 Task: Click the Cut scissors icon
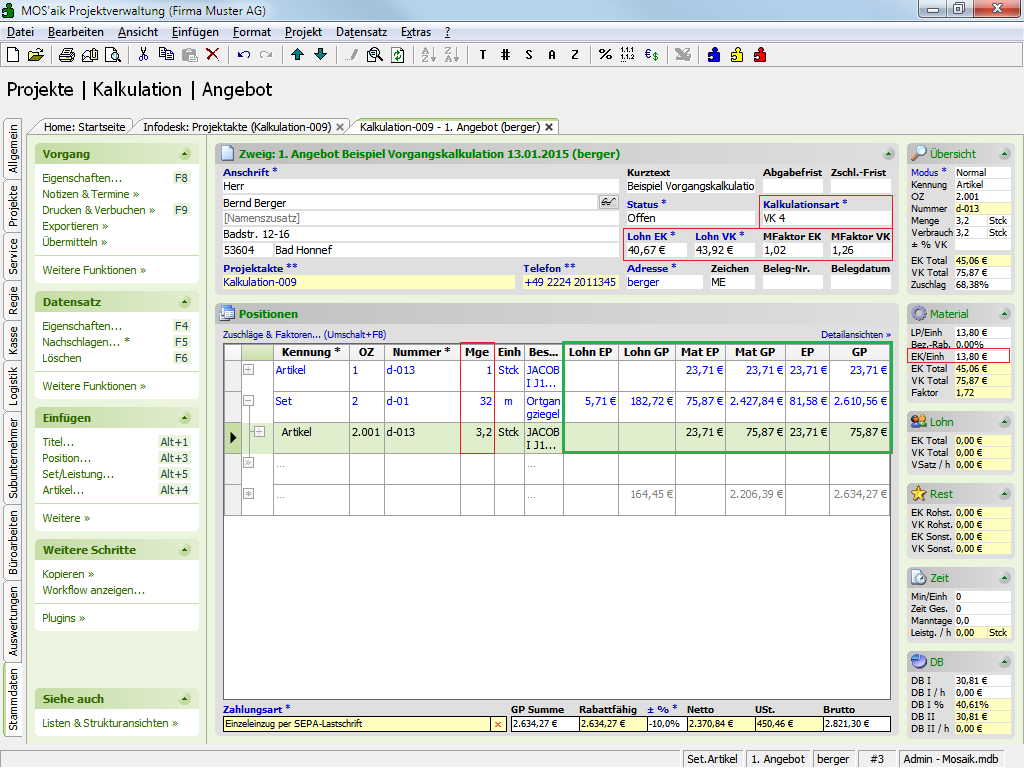pos(143,55)
